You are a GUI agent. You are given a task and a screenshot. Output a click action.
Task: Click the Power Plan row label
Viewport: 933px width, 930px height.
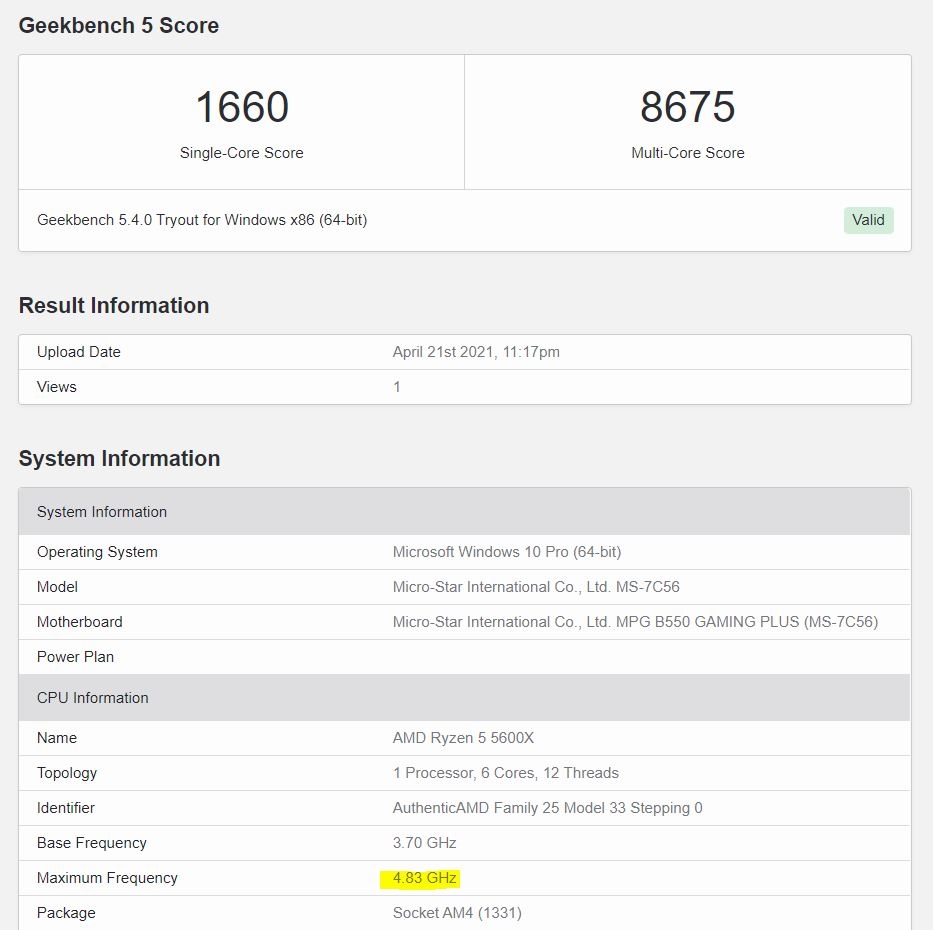(76, 657)
